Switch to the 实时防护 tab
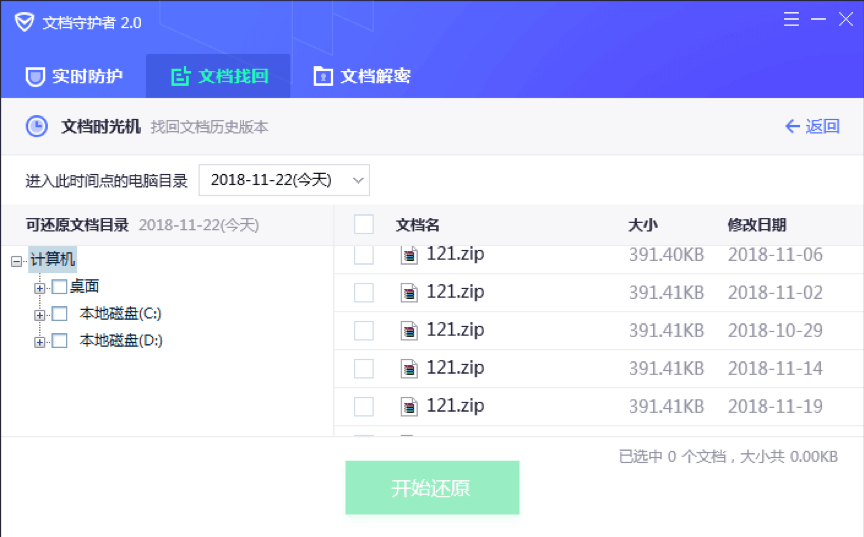The image size is (864, 537). 74,76
